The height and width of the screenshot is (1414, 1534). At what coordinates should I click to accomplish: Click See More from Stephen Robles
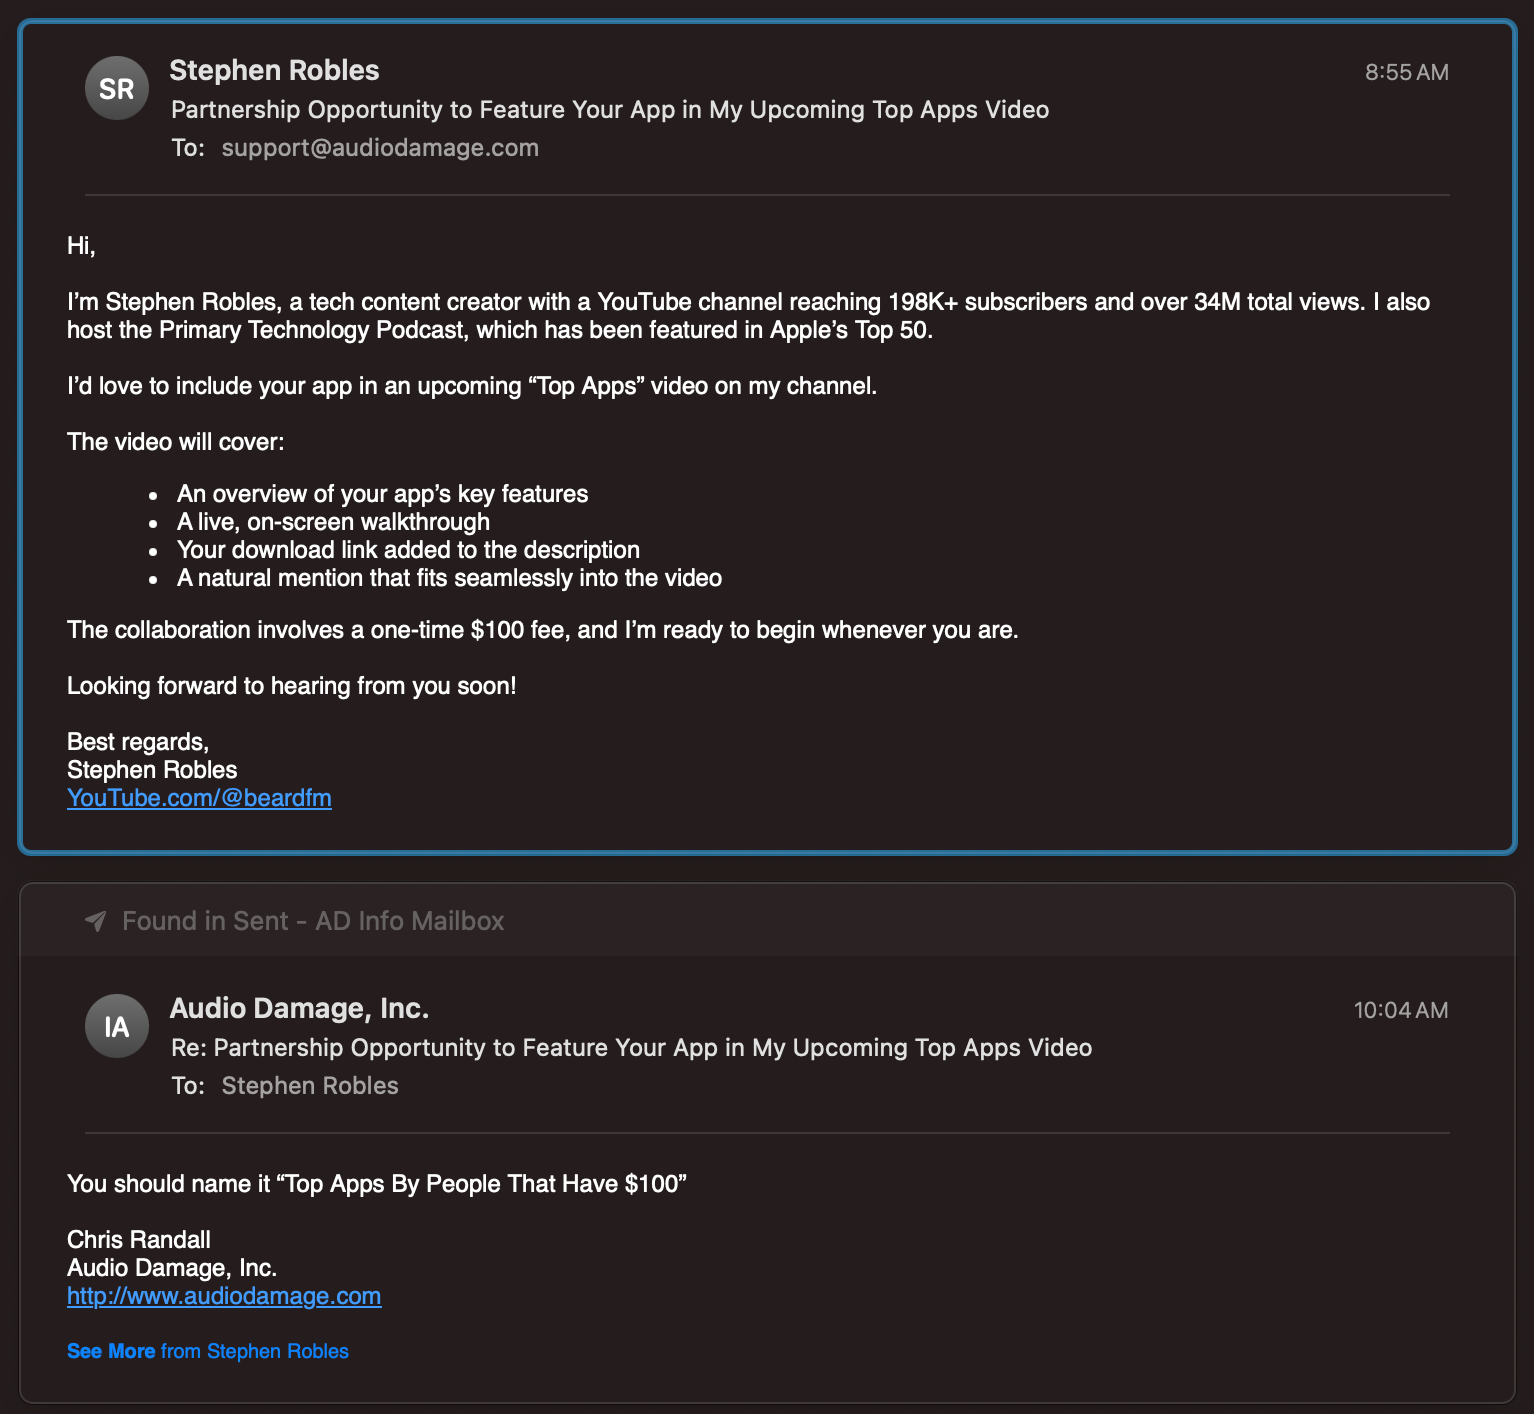coord(208,1351)
